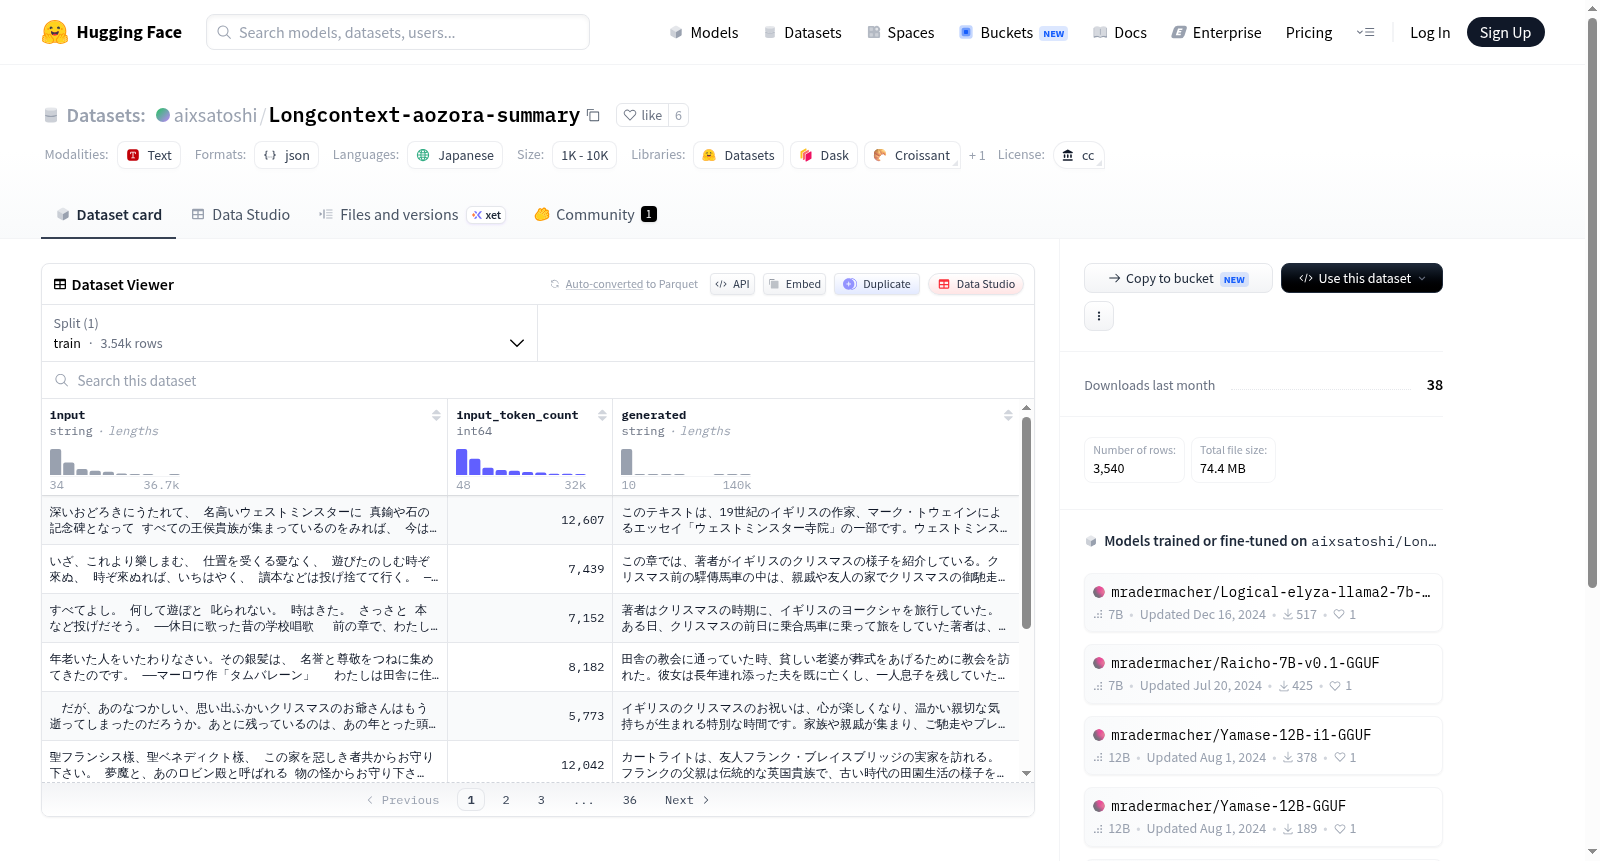Click the hamburger menu icon in navbar
Screen dimensions: 1600x861
tap(1365, 32)
